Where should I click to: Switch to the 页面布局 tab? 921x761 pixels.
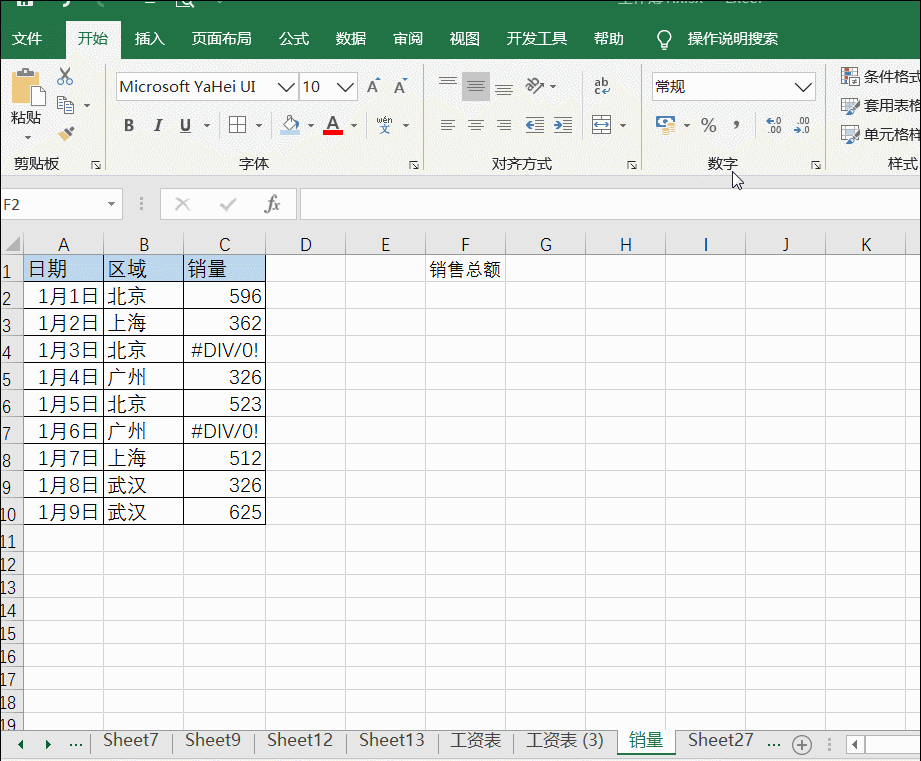point(221,39)
